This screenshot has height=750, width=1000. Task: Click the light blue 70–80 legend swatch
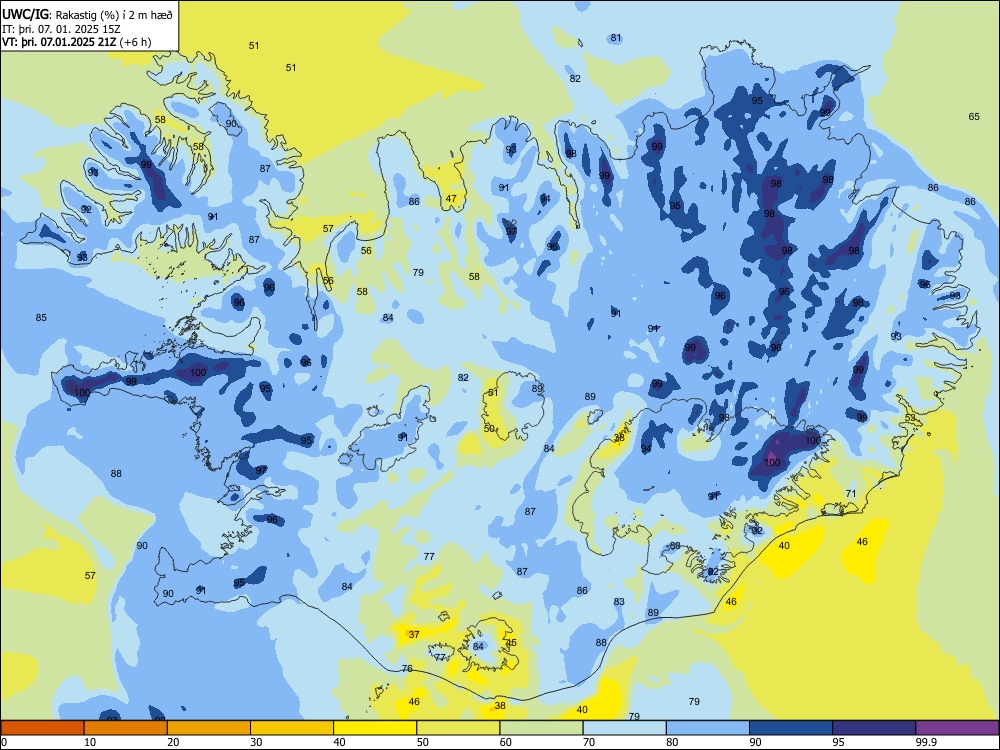tap(624, 728)
